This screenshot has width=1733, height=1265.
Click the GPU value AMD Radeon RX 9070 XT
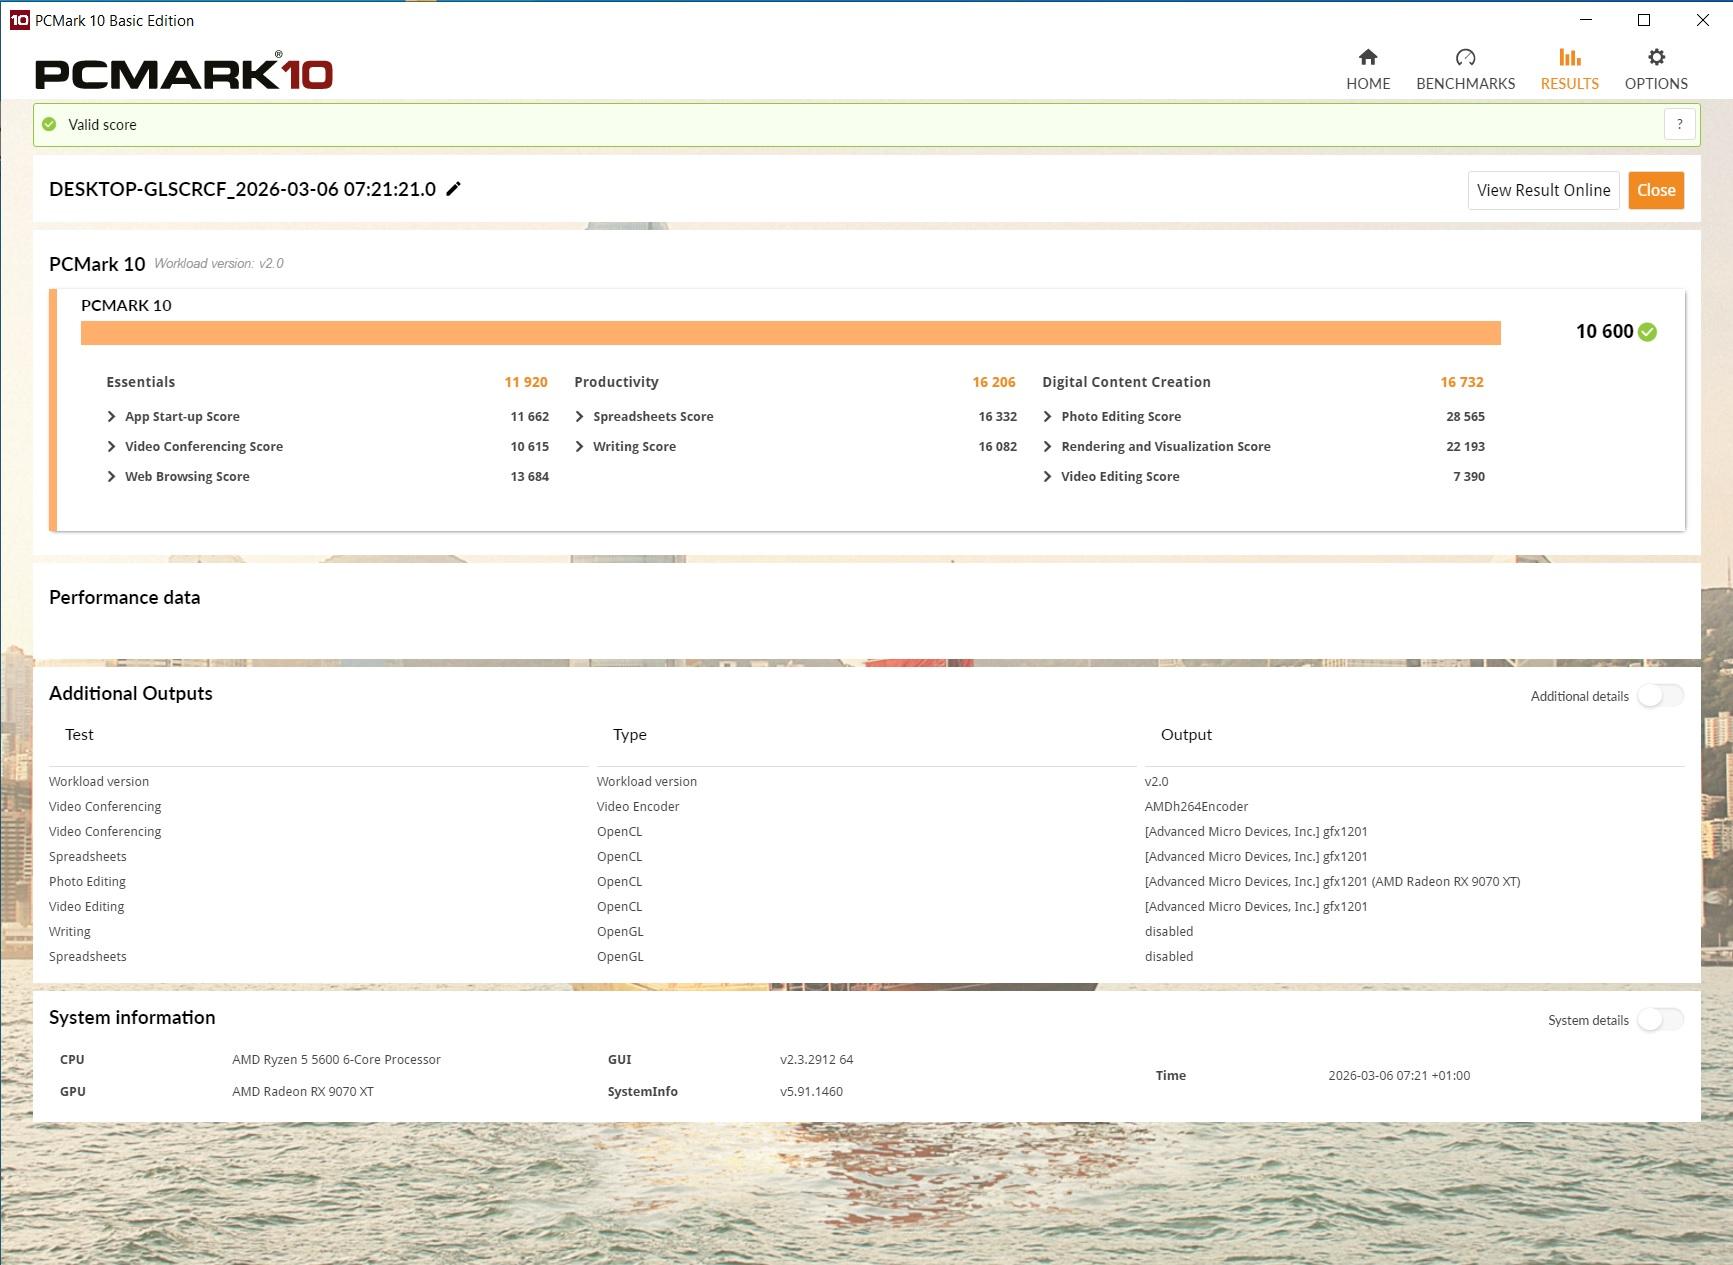pyautogui.click(x=303, y=1091)
